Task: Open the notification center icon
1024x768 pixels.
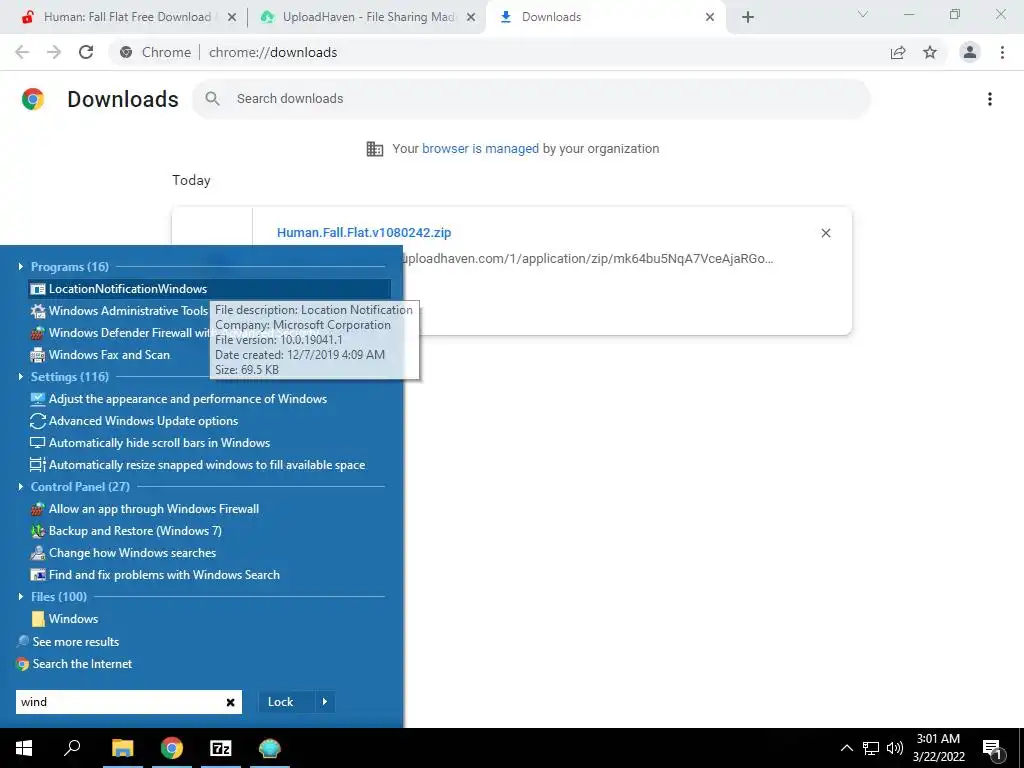Action: [993, 749]
